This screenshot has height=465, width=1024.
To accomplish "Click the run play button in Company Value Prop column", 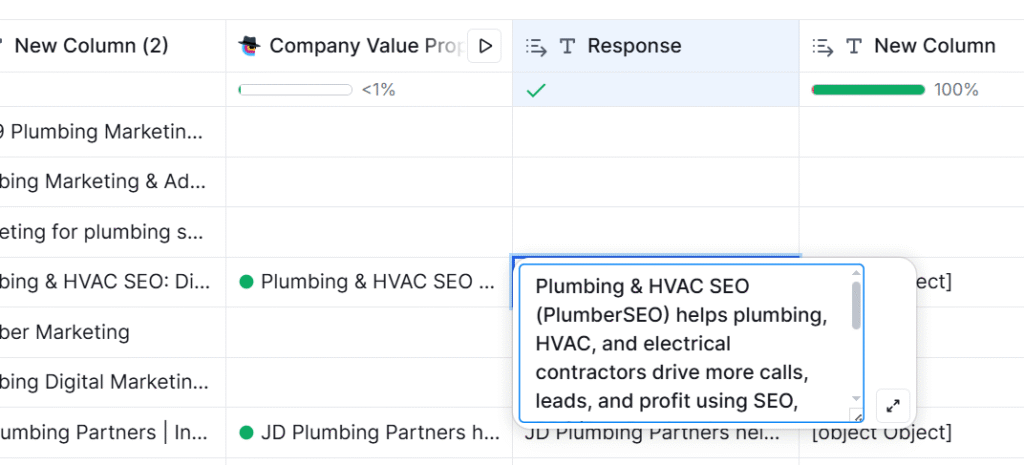I will pos(485,46).
